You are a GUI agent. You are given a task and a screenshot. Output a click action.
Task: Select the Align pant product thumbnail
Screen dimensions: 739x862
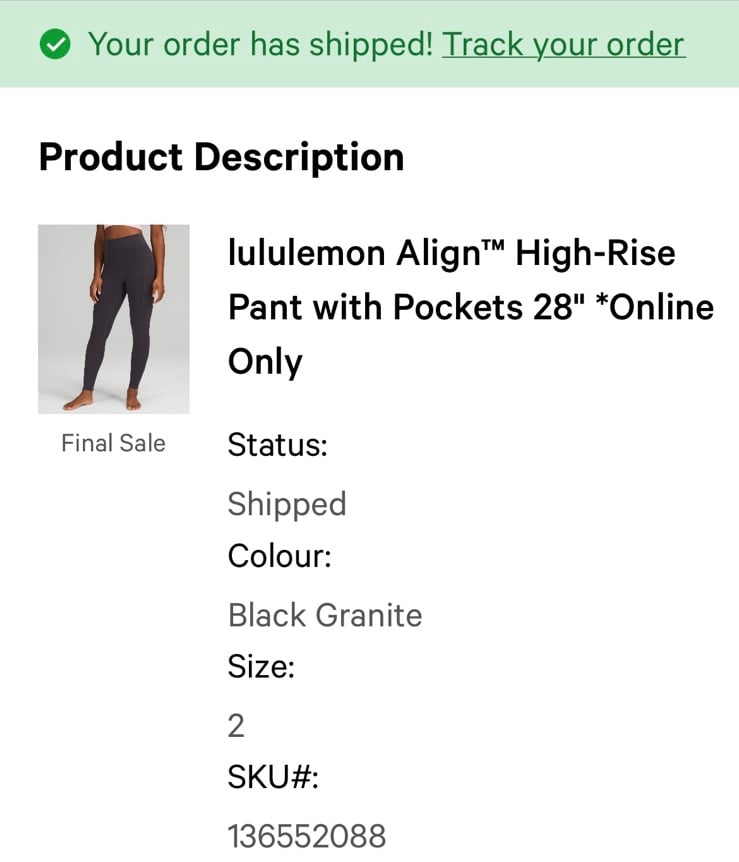[113, 319]
